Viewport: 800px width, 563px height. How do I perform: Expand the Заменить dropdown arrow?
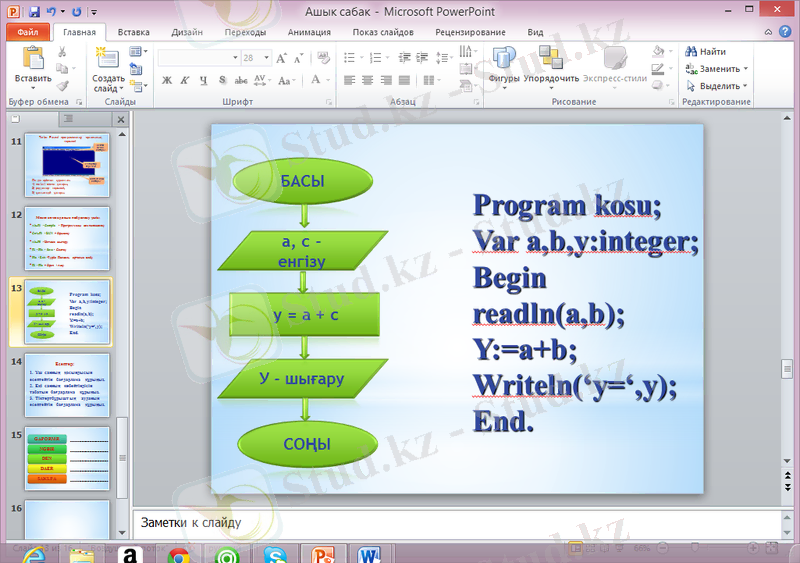tap(746, 69)
